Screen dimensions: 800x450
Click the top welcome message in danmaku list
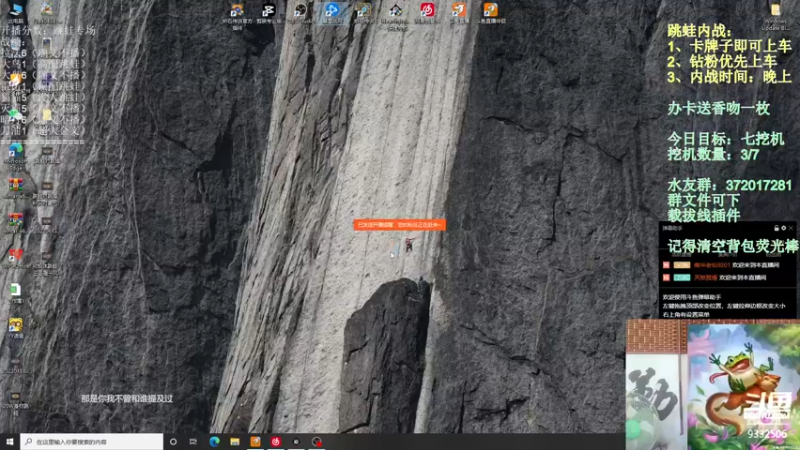point(721,265)
